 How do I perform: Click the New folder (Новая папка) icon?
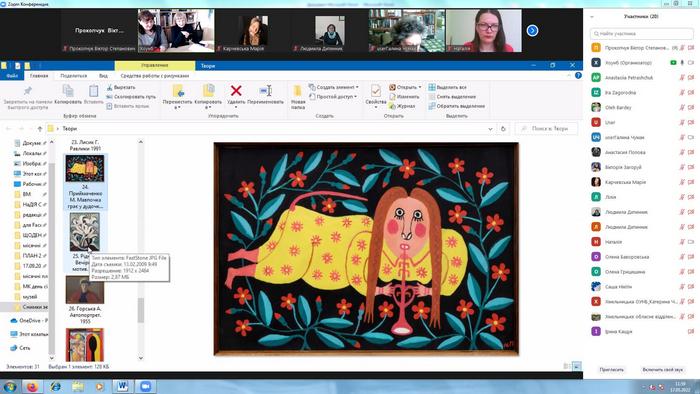click(x=298, y=91)
